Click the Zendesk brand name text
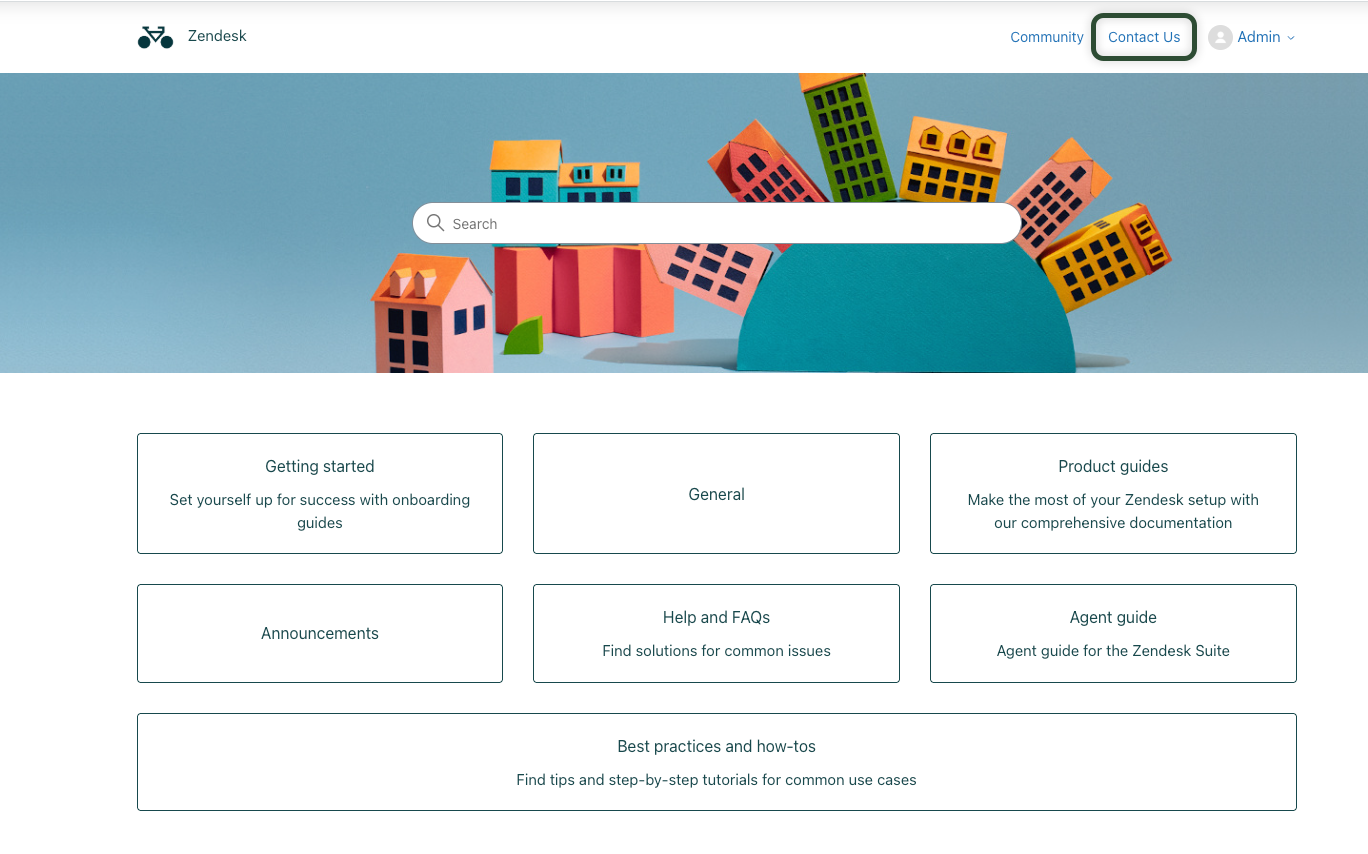Image resolution: width=1368 pixels, height=854 pixels. 217,36
